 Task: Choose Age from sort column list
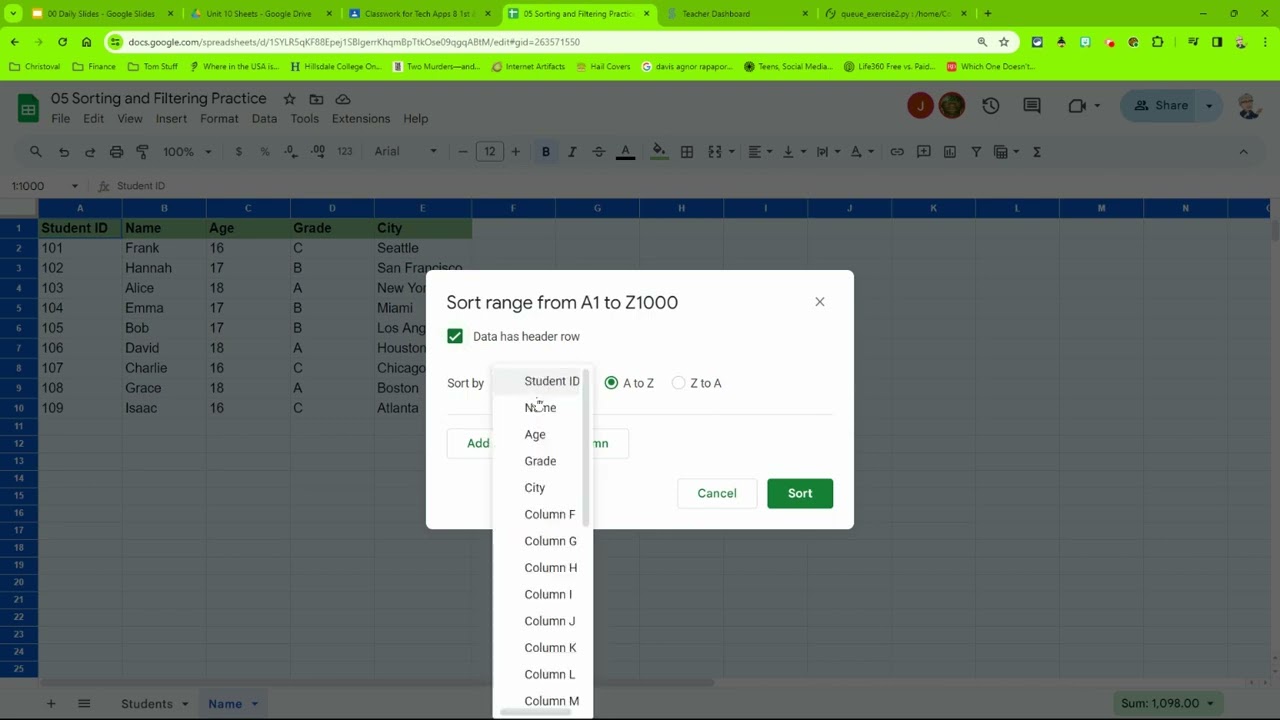(x=535, y=435)
